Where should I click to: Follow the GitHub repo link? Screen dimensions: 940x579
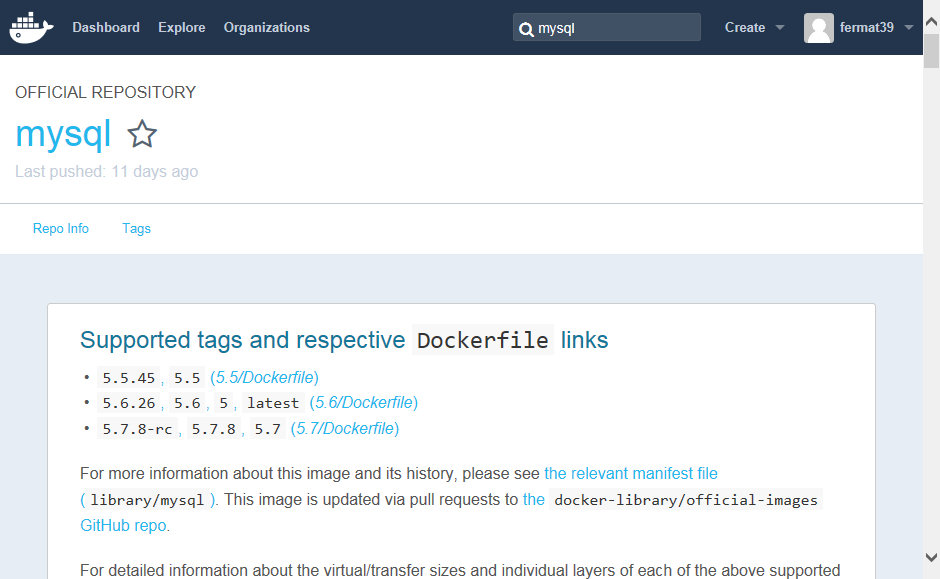[x=123, y=526]
